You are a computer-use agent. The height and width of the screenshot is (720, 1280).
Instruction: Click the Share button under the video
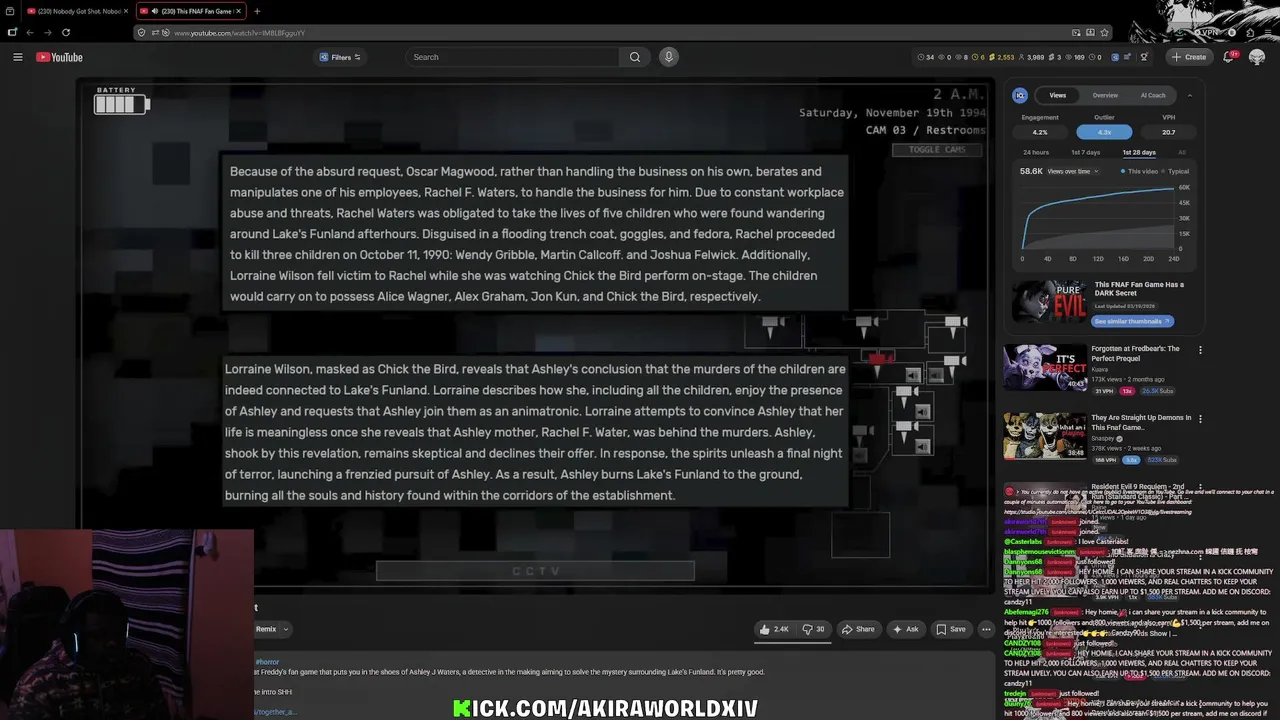(858, 629)
